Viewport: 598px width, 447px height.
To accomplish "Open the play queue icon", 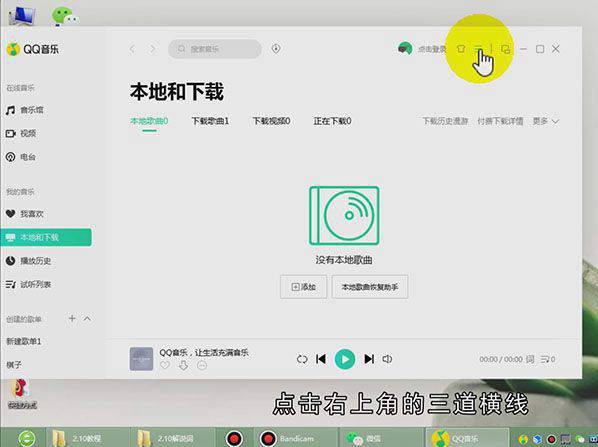I will pyautogui.click(x=548, y=359).
